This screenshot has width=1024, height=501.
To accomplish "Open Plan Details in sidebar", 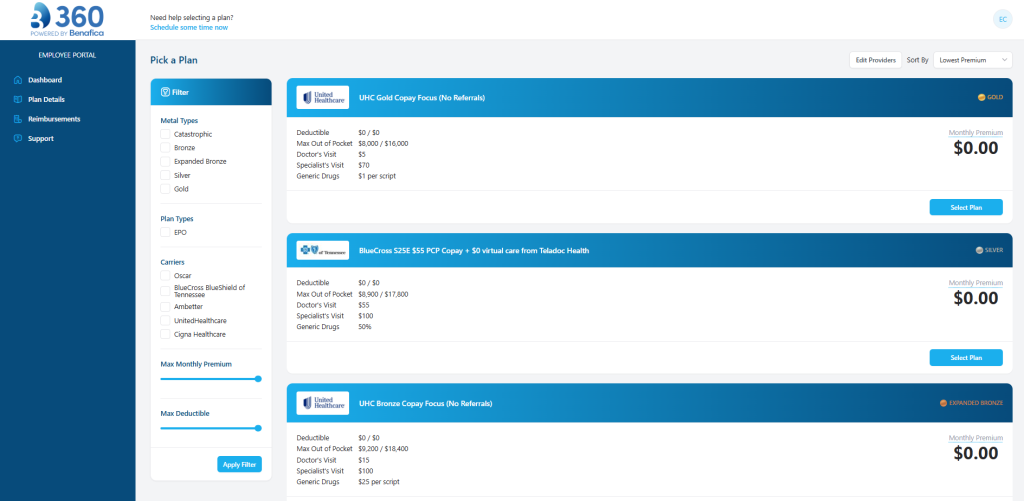I will [46, 99].
